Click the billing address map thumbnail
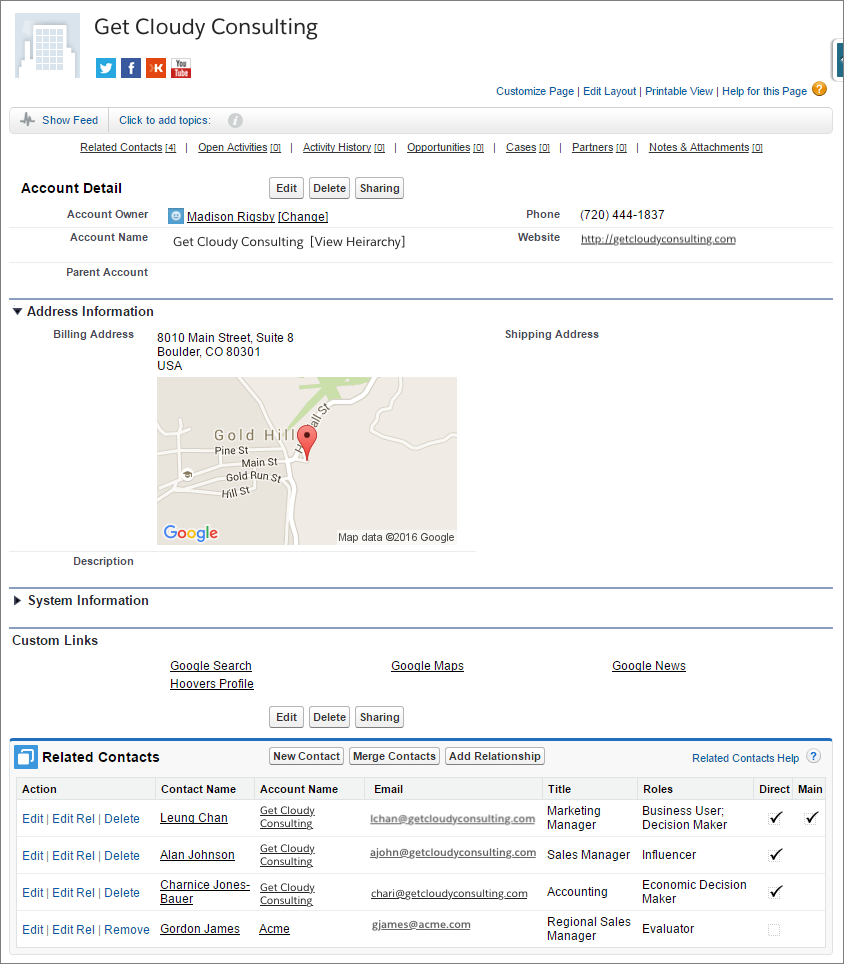Image resolution: width=844 pixels, height=964 pixels. tap(307, 461)
